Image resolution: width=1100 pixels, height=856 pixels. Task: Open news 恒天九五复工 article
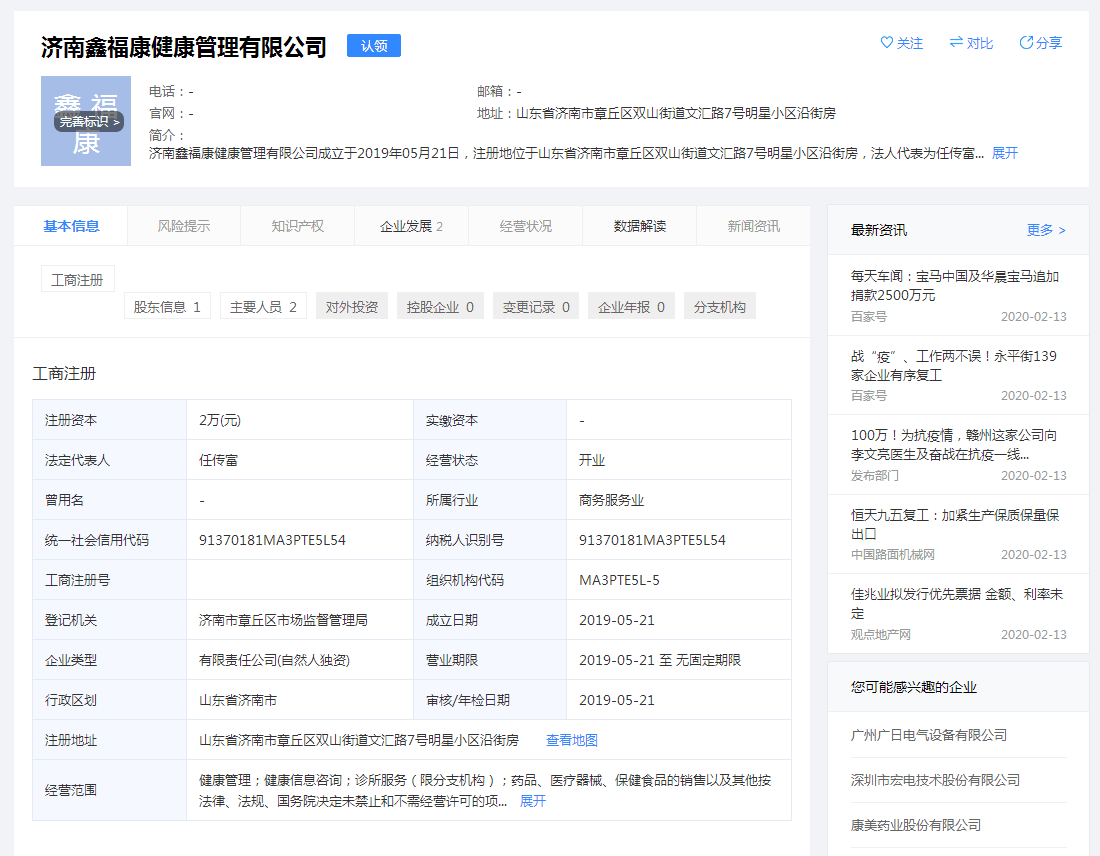(955, 524)
